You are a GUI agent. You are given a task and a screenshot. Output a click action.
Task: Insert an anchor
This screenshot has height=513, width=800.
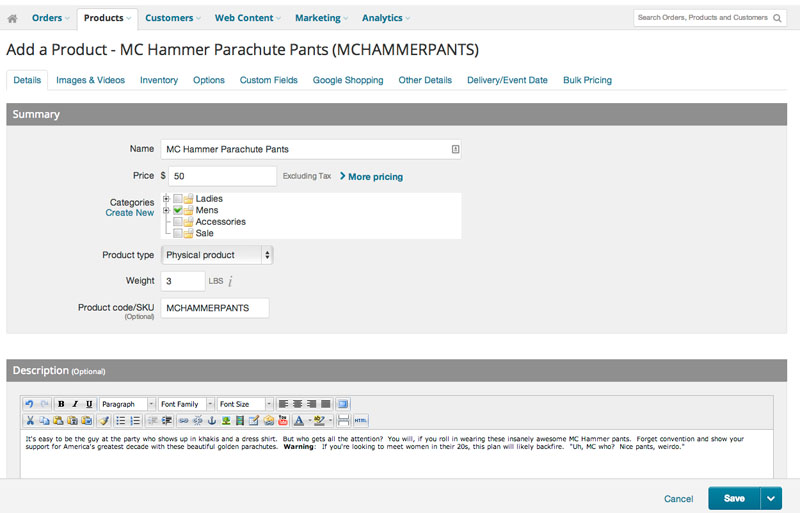212,421
